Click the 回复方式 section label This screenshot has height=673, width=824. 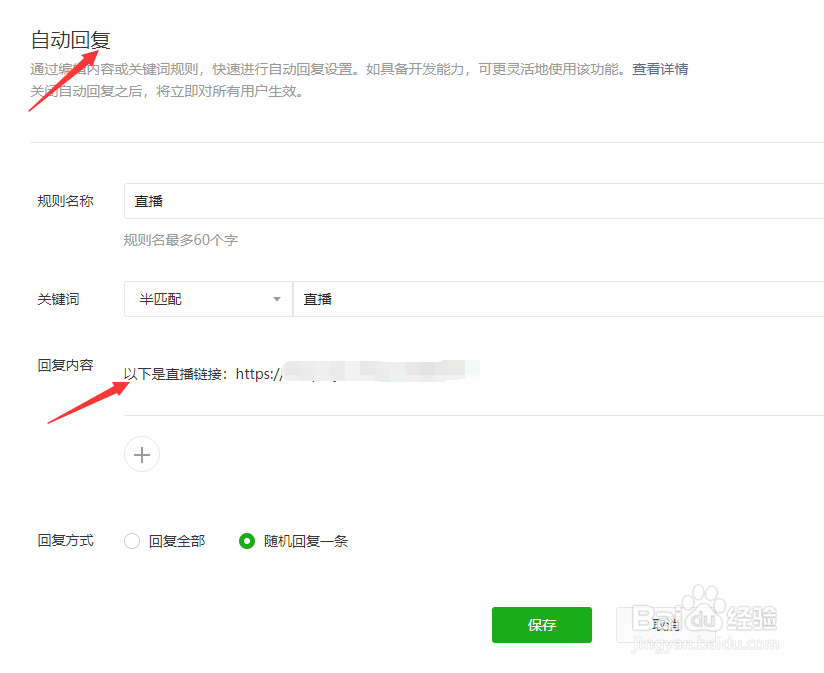64,540
